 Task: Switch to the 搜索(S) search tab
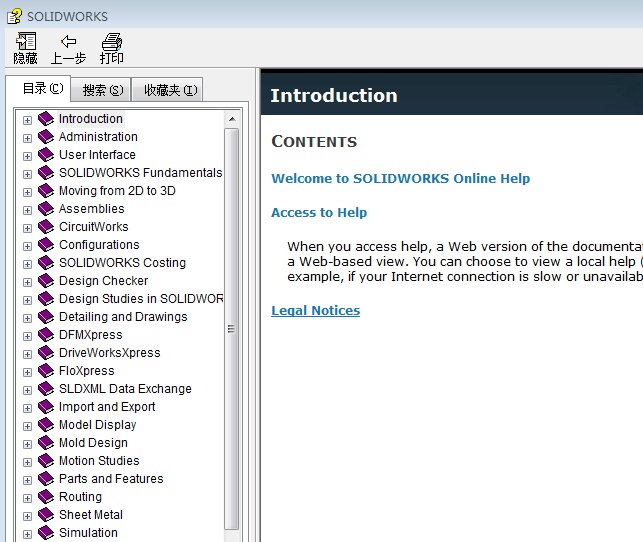(101, 90)
